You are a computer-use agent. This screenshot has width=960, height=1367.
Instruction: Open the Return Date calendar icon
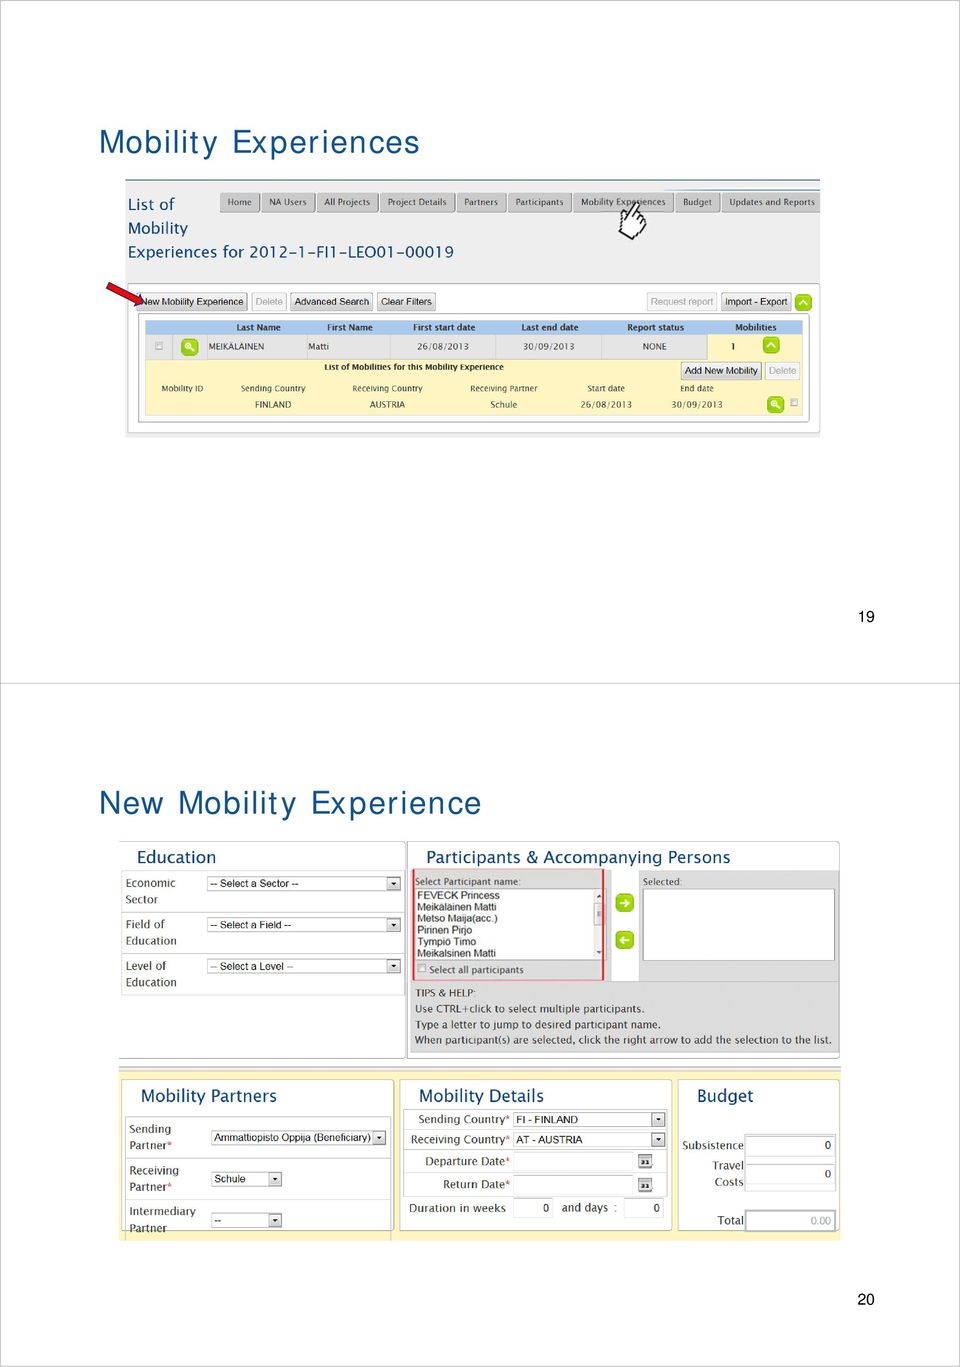645,1185
